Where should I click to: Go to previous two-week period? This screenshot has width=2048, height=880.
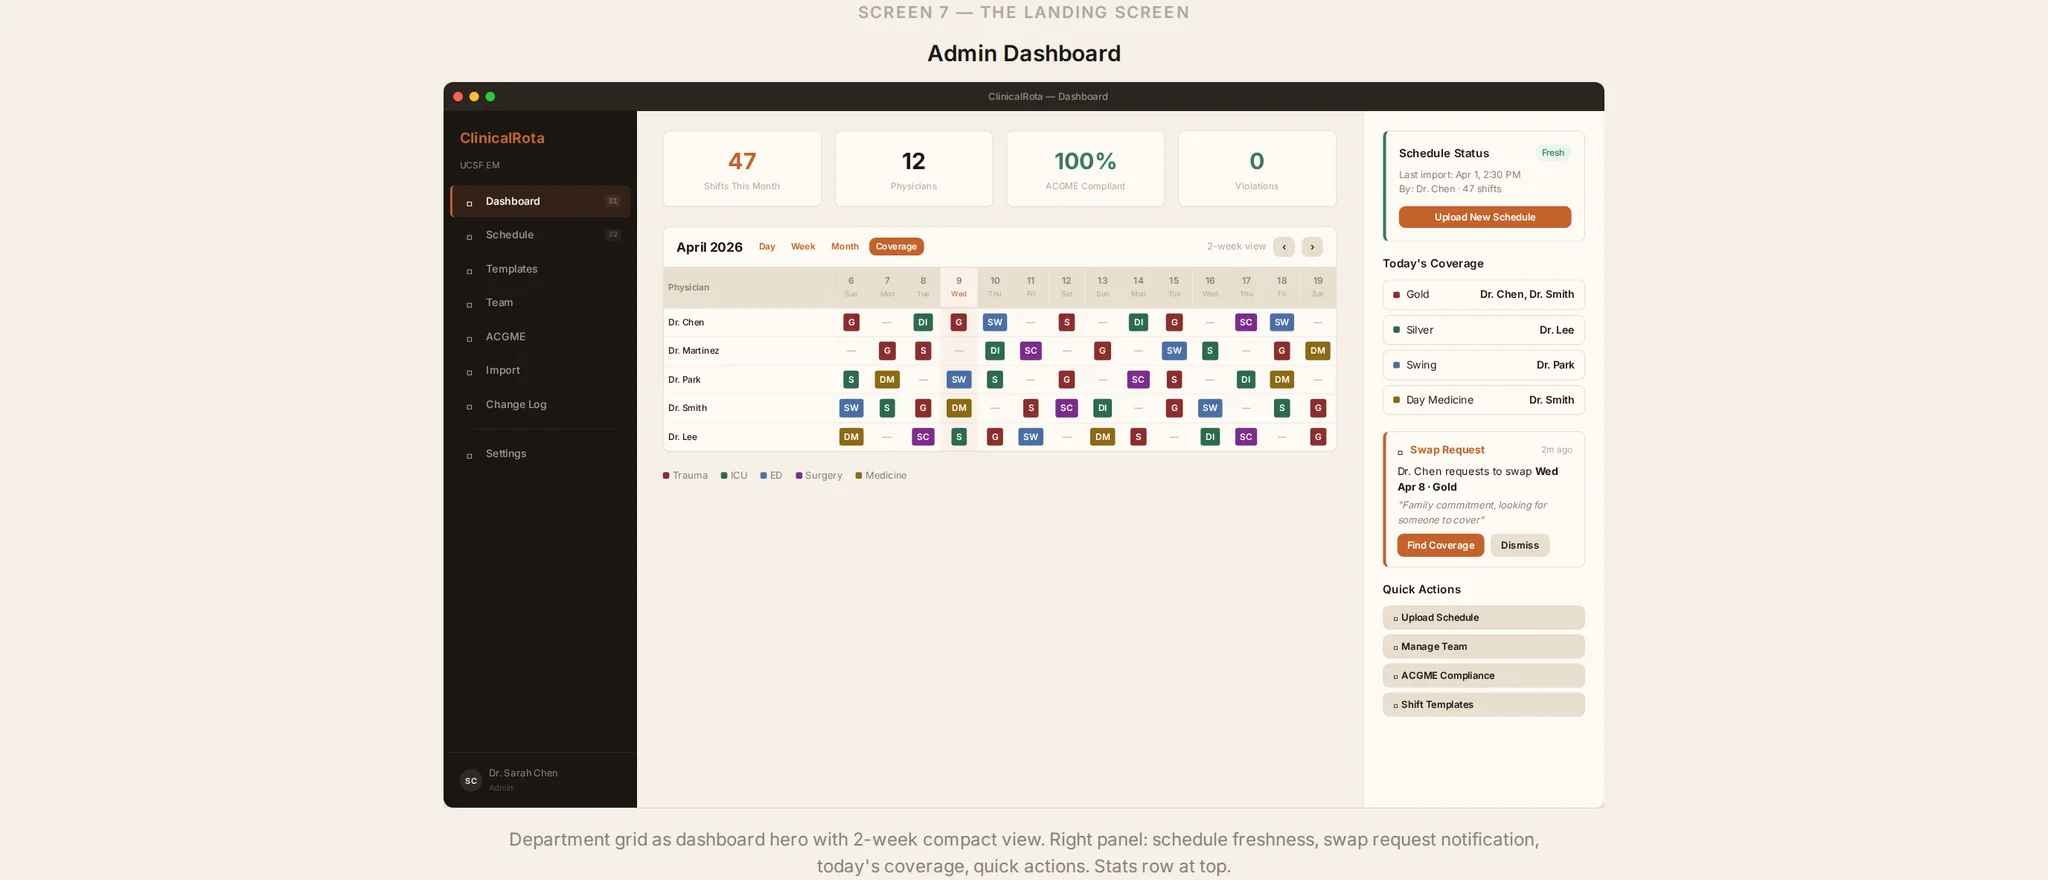click(1284, 247)
